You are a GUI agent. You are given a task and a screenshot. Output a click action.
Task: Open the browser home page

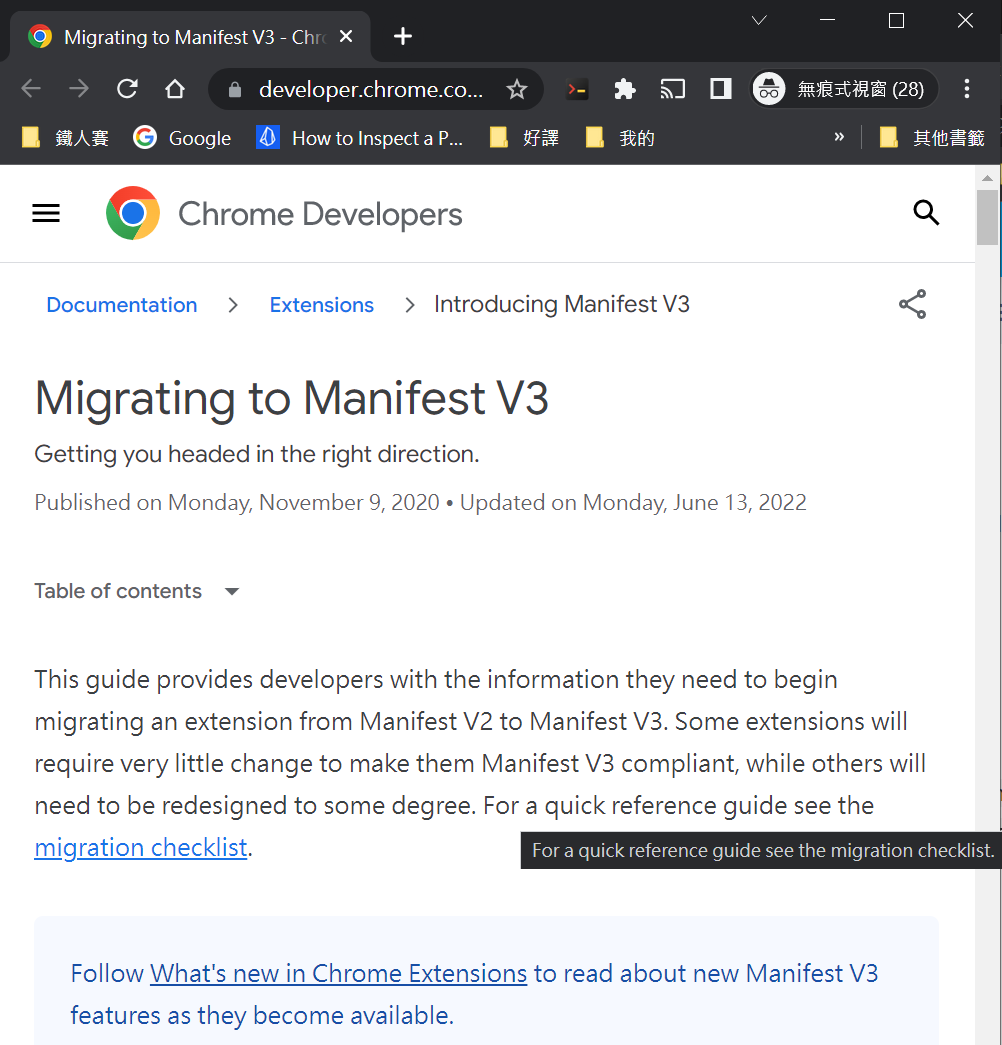[175, 89]
